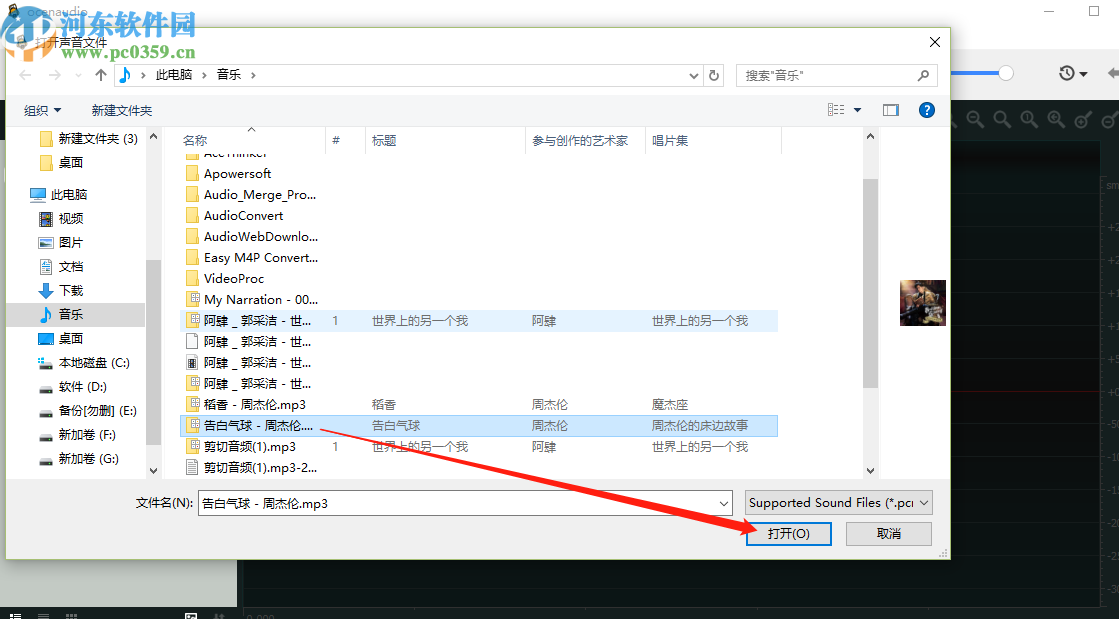This screenshot has width=1119, height=619.
Task: Open the view options dropdown arrow
Action: coord(857,110)
